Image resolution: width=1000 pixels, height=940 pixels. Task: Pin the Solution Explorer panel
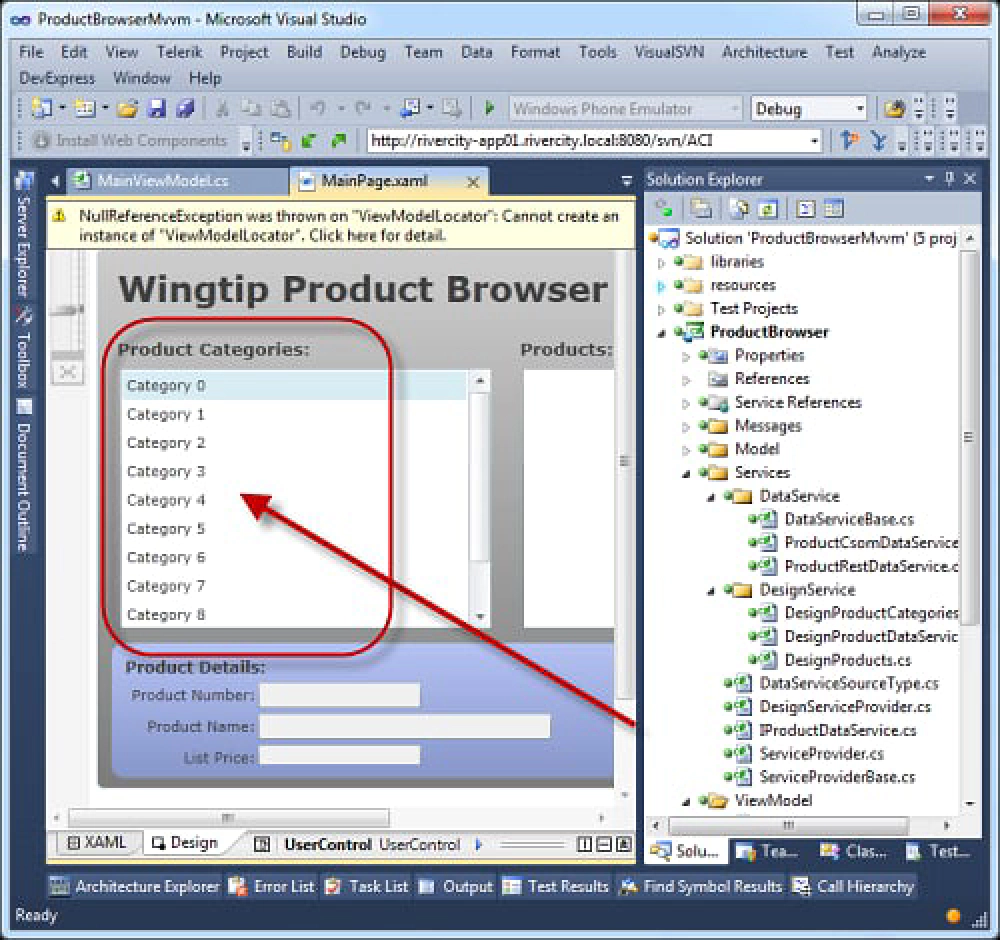click(950, 179)
